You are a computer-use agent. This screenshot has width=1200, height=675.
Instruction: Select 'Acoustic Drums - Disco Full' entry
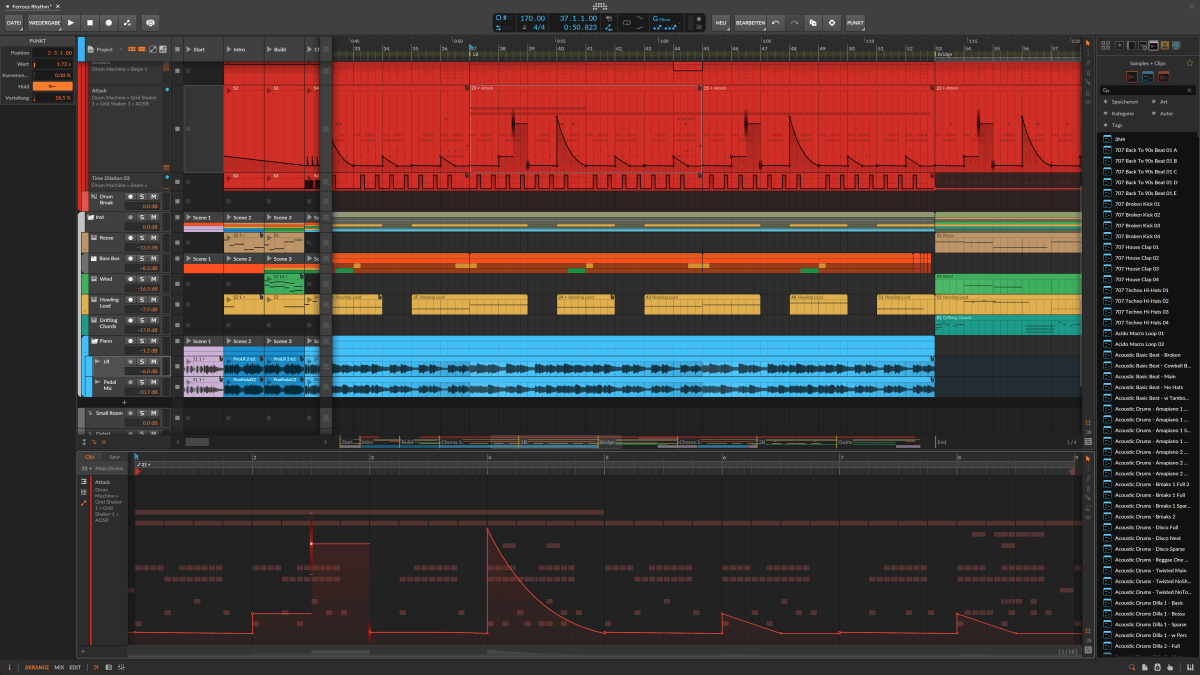tap(1147, 527)
